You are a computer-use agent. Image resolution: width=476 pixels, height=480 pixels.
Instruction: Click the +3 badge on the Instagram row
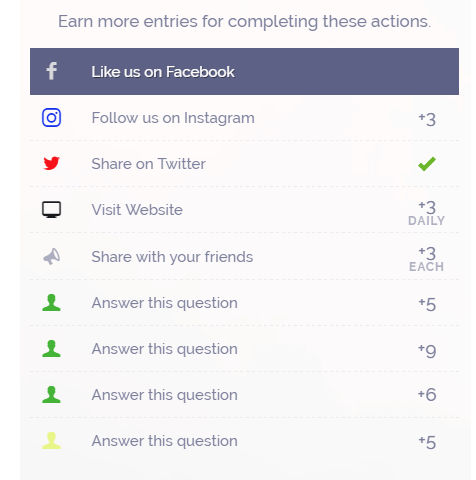(x=427, y=119)
